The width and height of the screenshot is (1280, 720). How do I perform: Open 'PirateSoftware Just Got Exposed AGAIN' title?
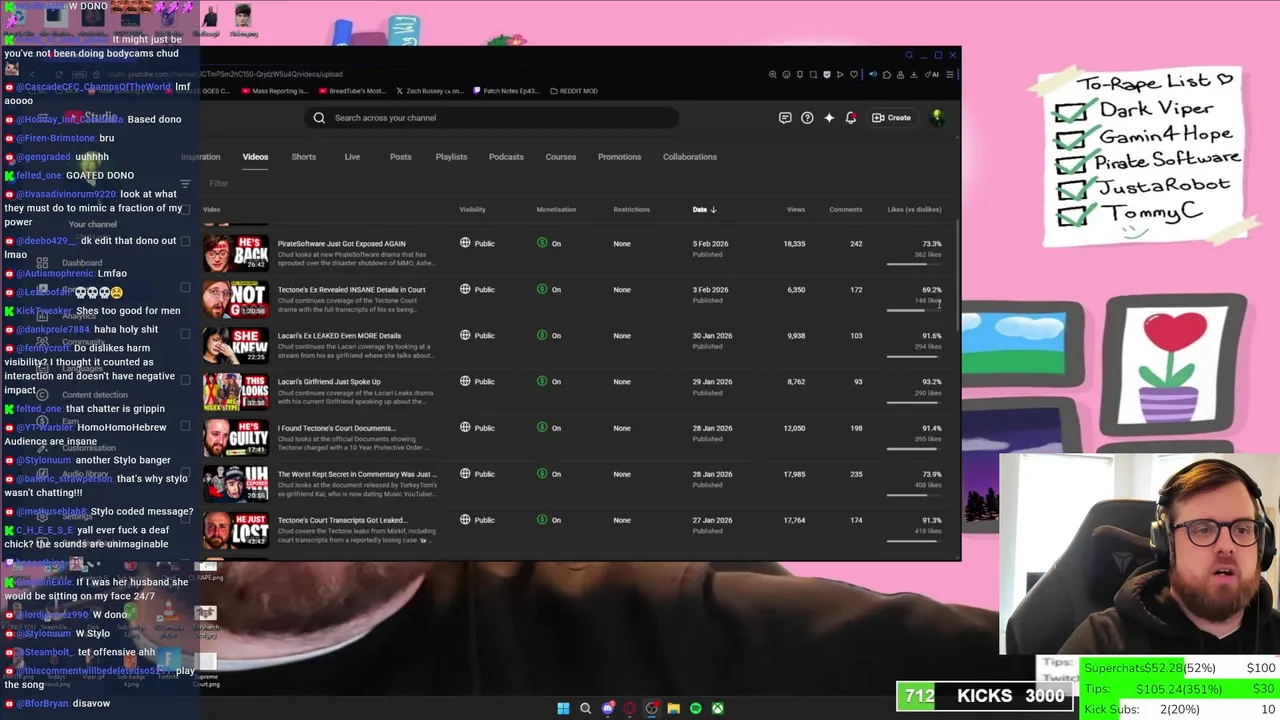coord(342,244)
